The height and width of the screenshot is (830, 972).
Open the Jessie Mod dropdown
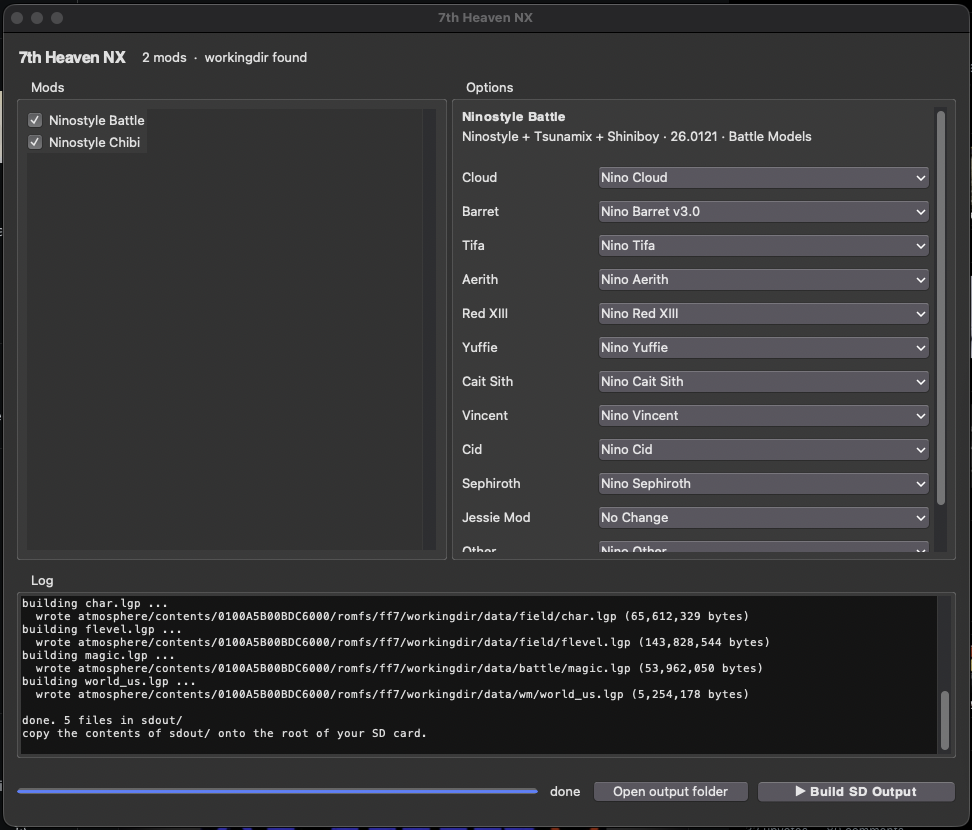point(763,518)
